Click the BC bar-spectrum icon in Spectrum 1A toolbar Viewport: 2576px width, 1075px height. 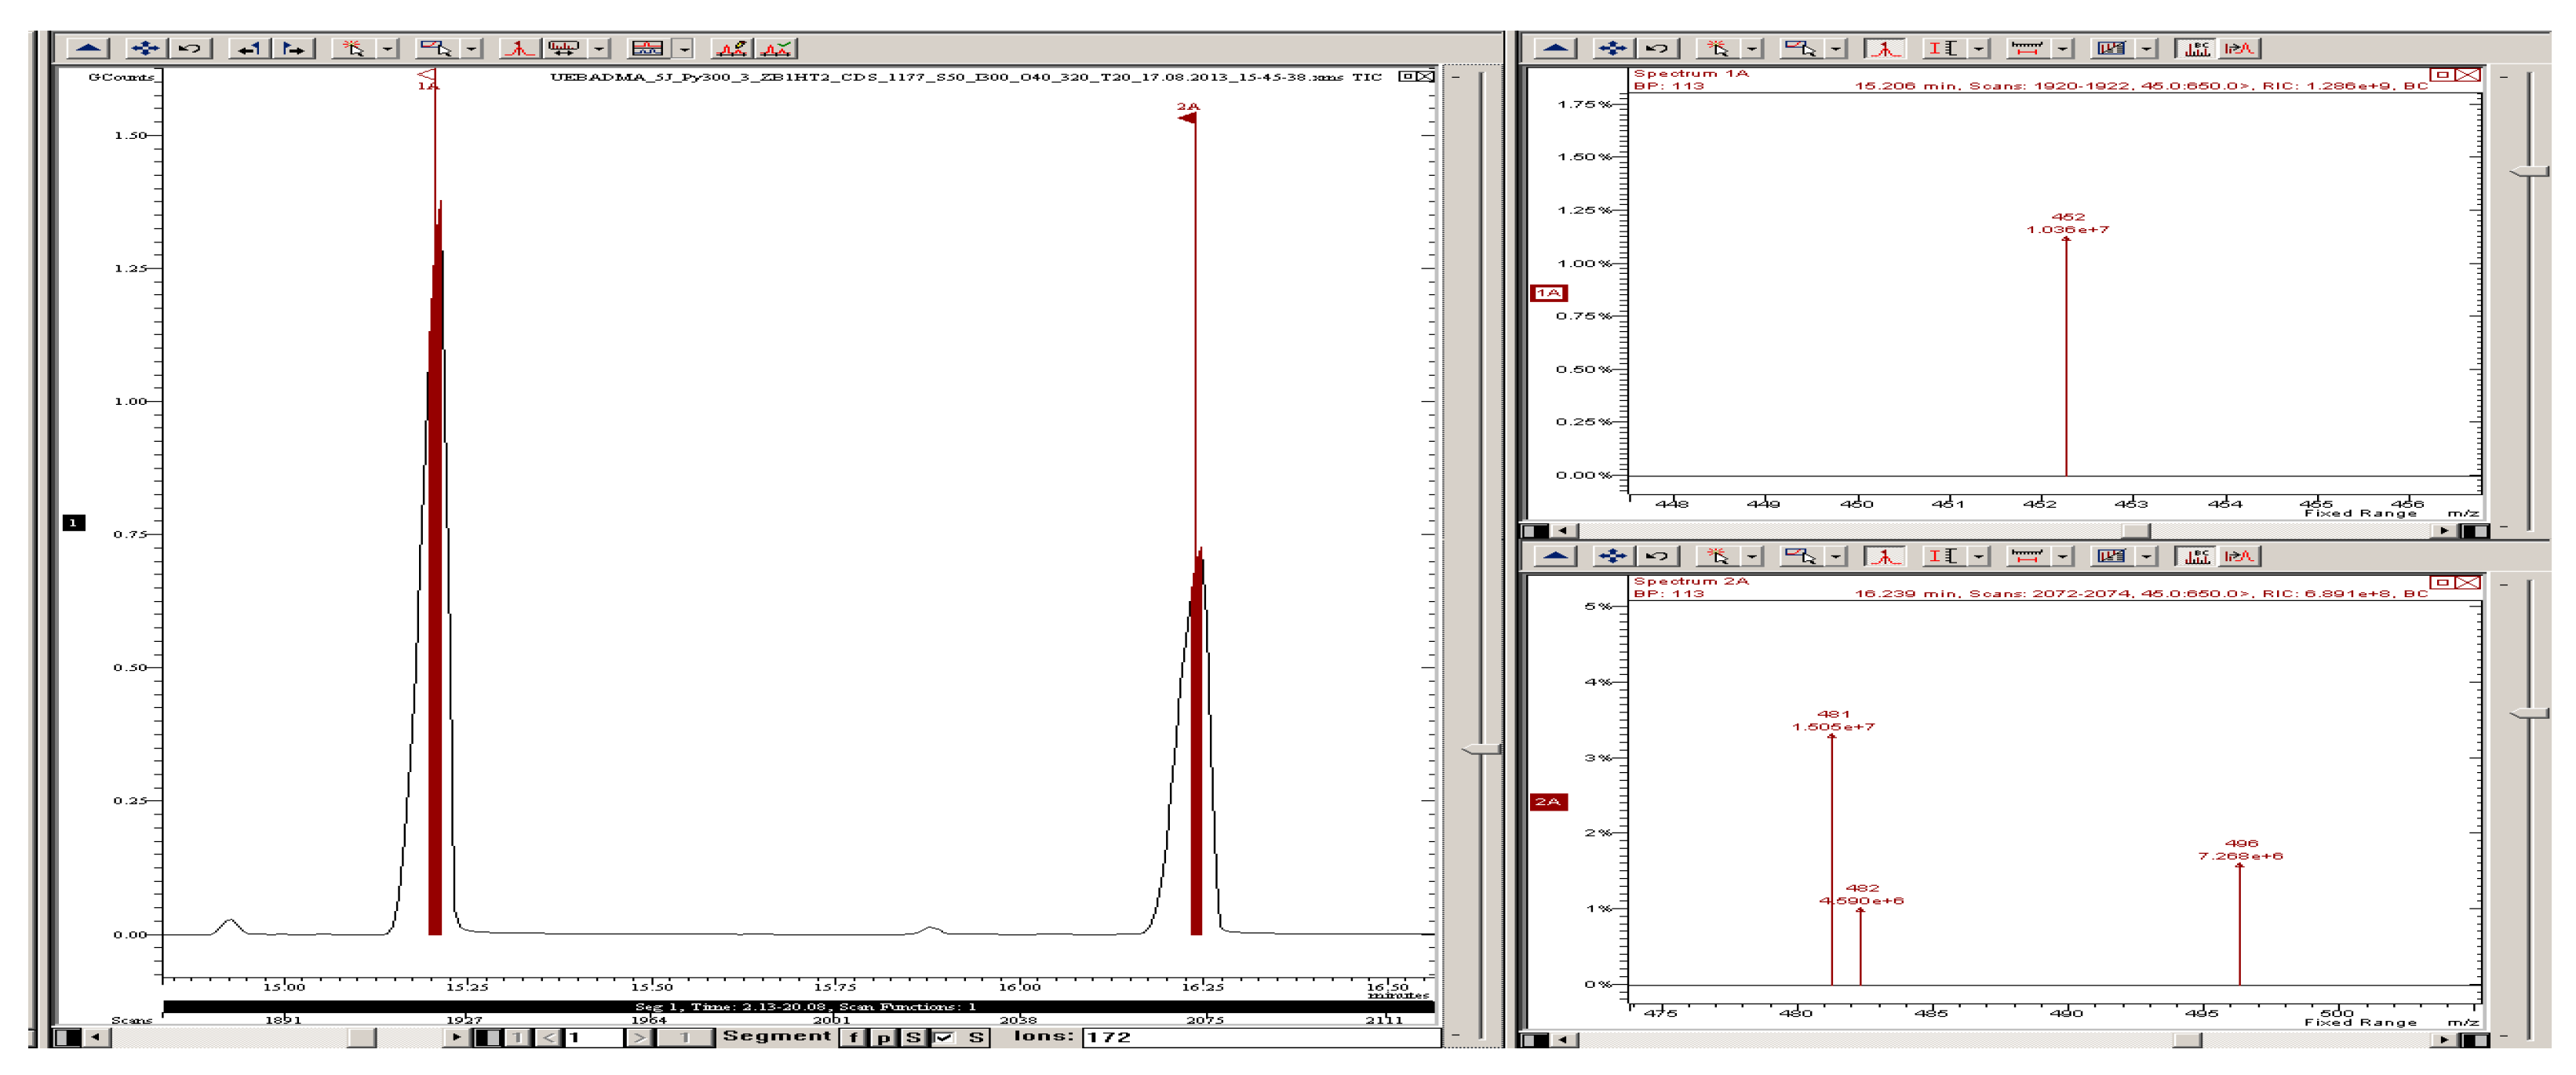point(2196,48)
